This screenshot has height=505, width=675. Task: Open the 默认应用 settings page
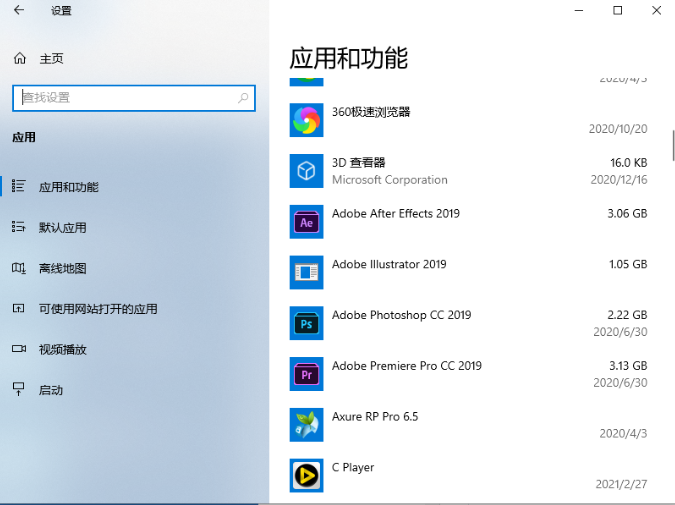click(x=62, y=228)
